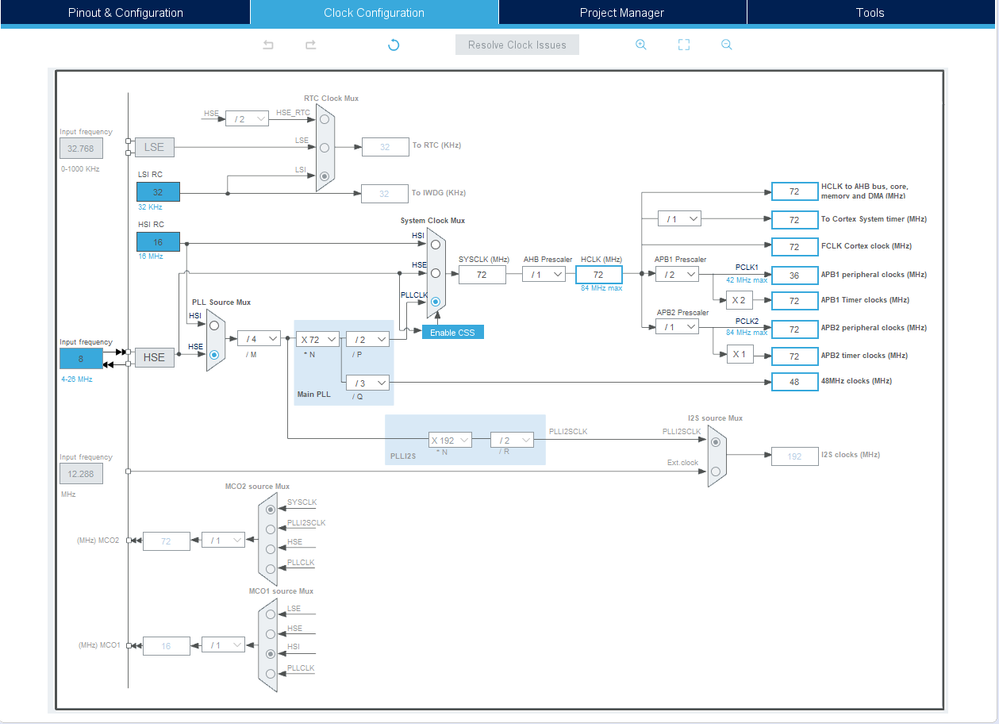The height and width of the screenshot is (724, 999).
Task: Open the PLL /M divider dropdown
Action: point(259,339)
